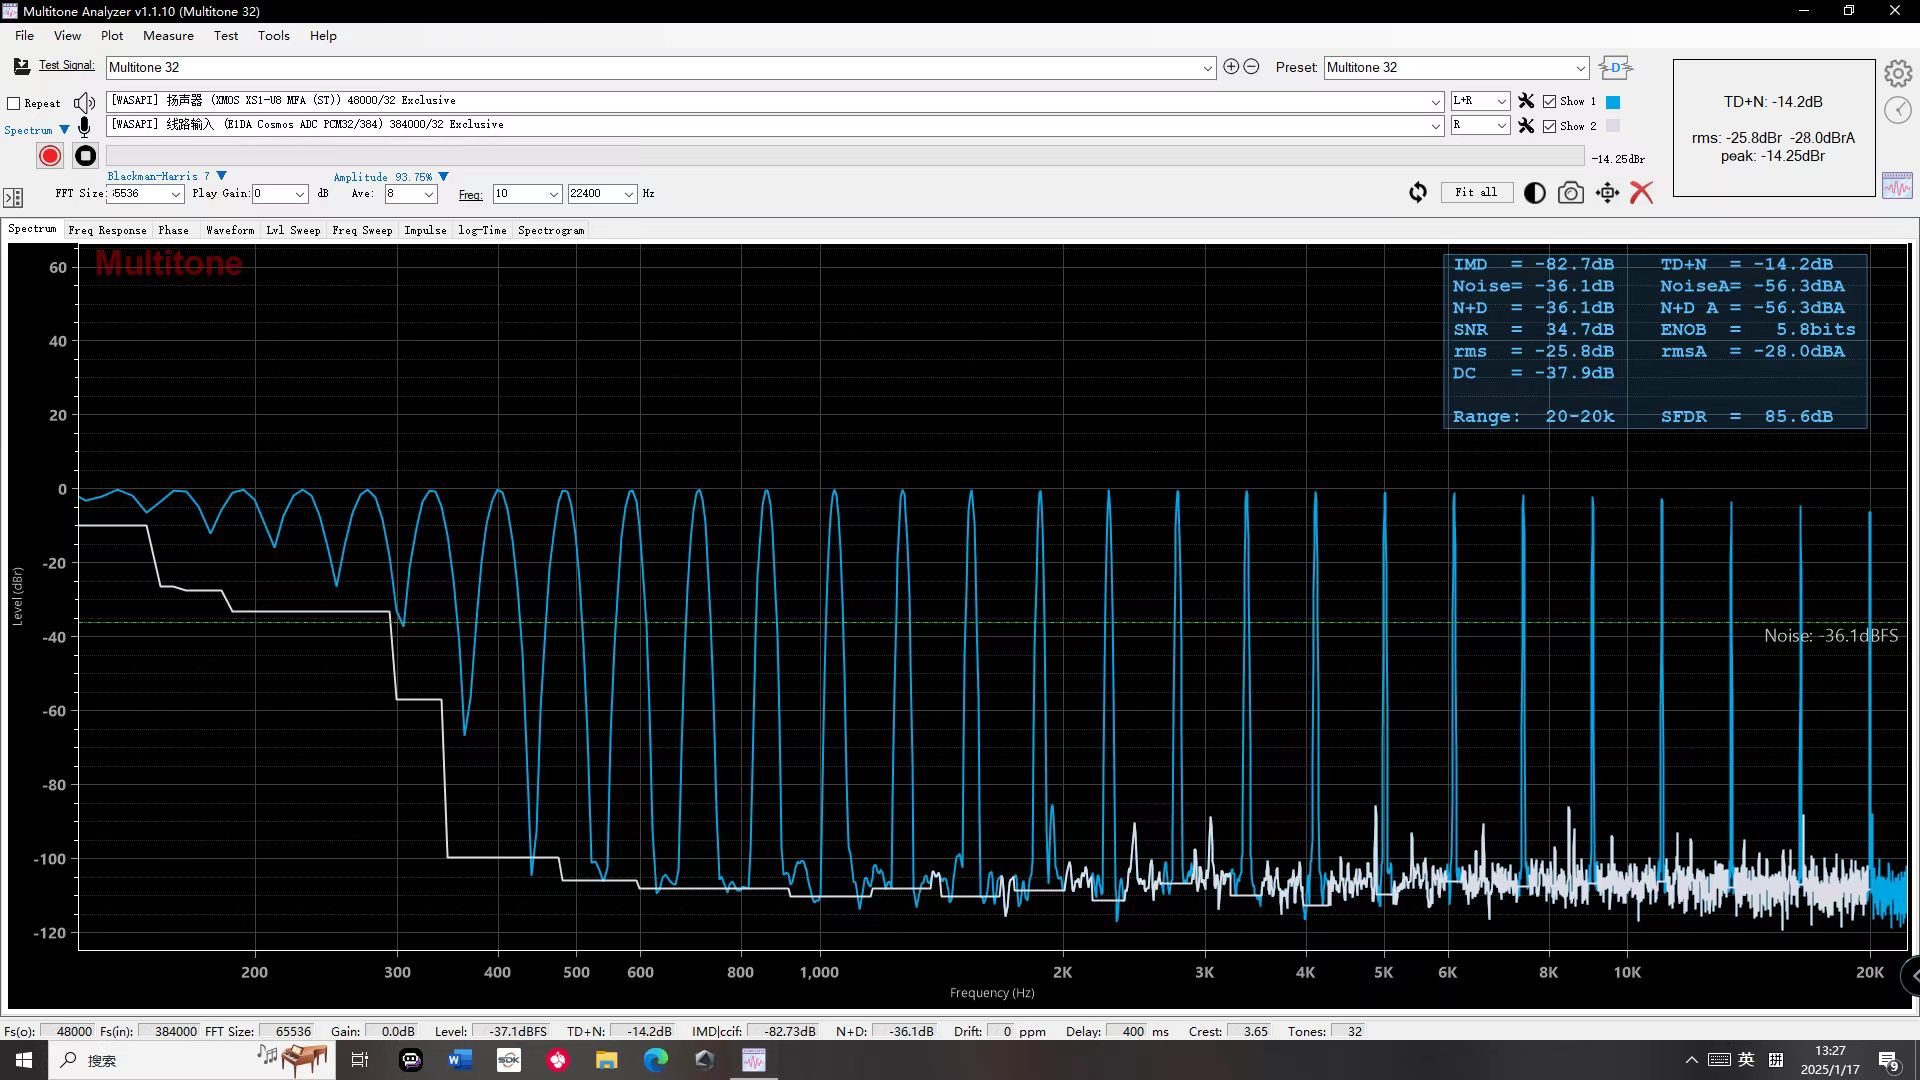Viewport: 1920px width, 1080px height.
Task: Open settings gear icon
Action: [x=1897, y=73]
